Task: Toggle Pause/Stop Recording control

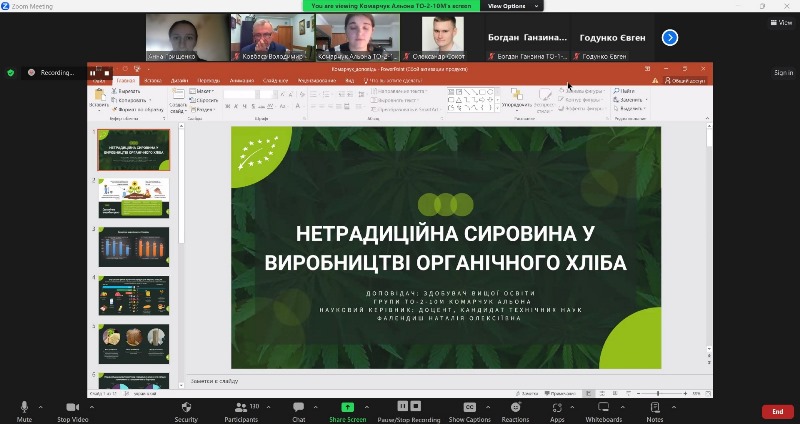Action: coord(409,407)
